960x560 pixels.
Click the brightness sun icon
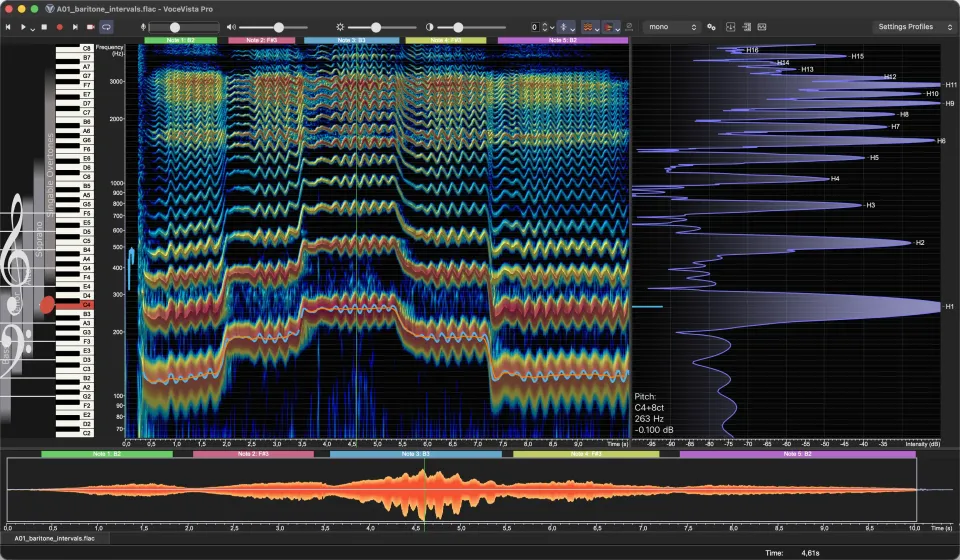click(x=340, y=27)
